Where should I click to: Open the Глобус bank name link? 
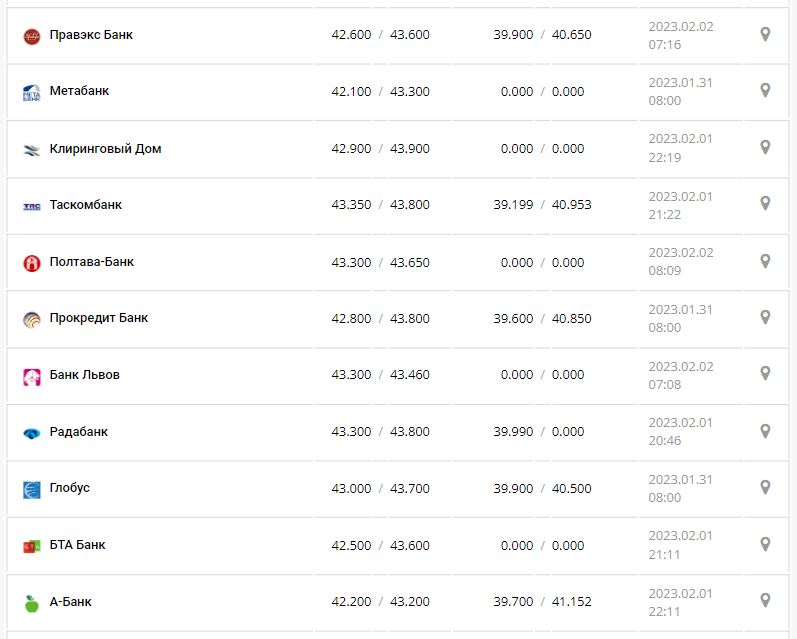pos(70,488)
